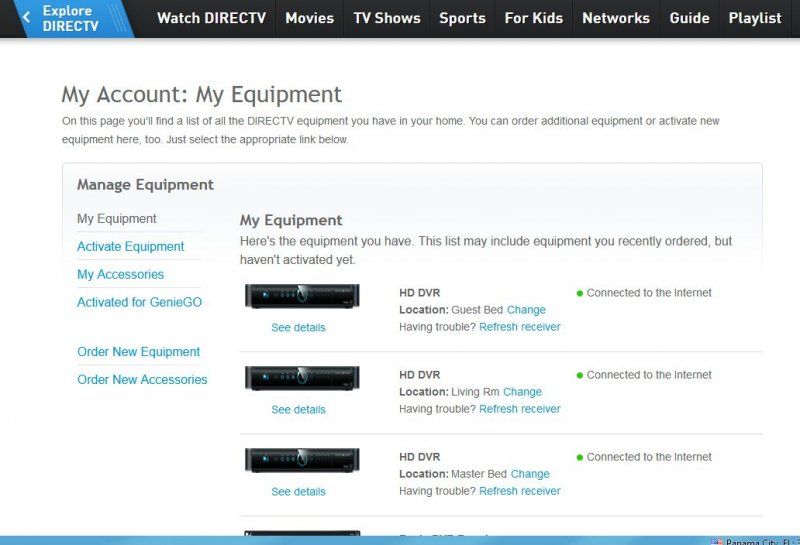Screen dimensions: 800x545
Task: Open the Playlist page
Action: (755, 18)
